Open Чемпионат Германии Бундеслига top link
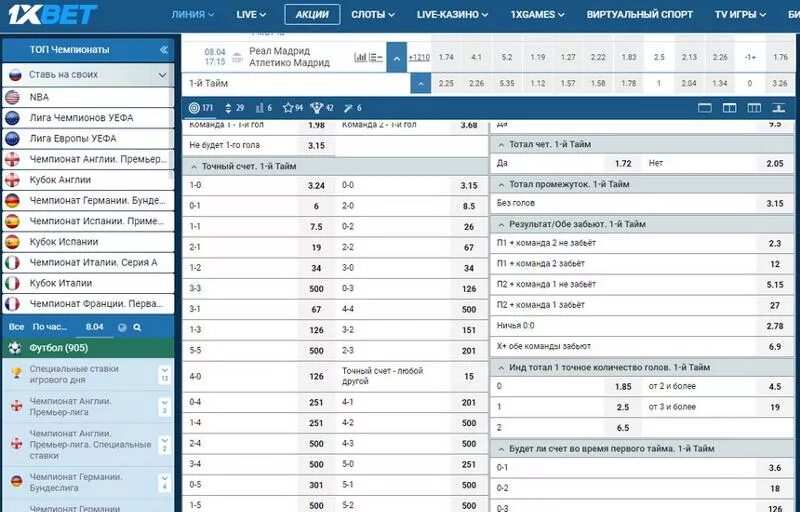The width and height of the screenshot is (800, 512). pos(88,200)
